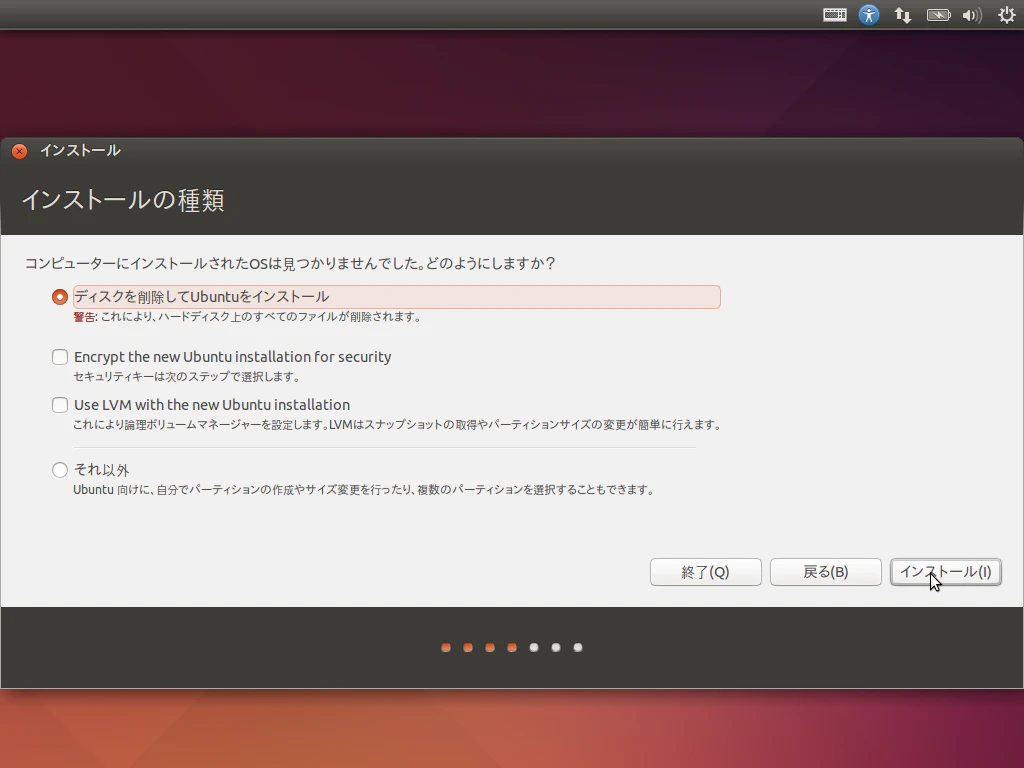The width and height of the screenshot is (1024, 768).
Task: Click the question text about no OS found
Action: point(290,264)
